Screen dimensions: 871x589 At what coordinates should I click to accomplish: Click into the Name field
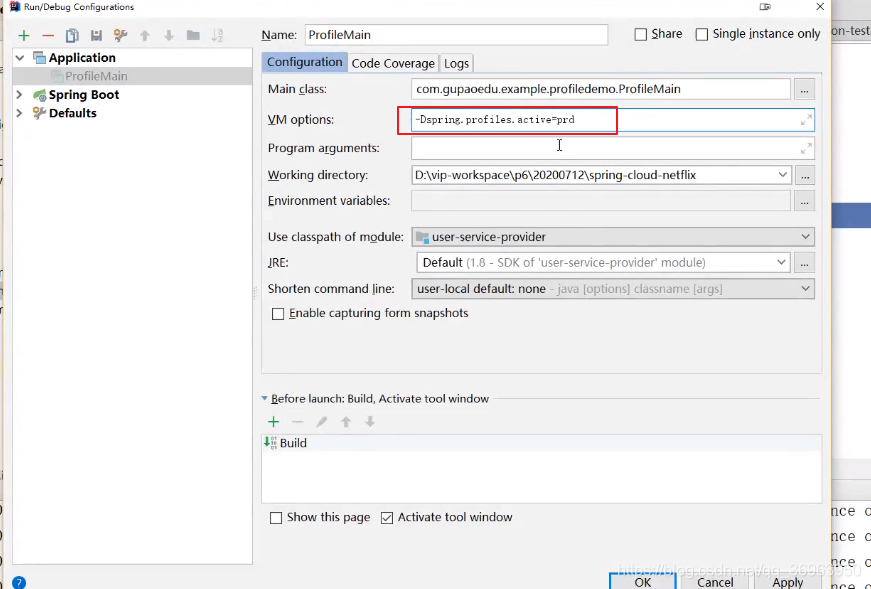click(456, 35)
